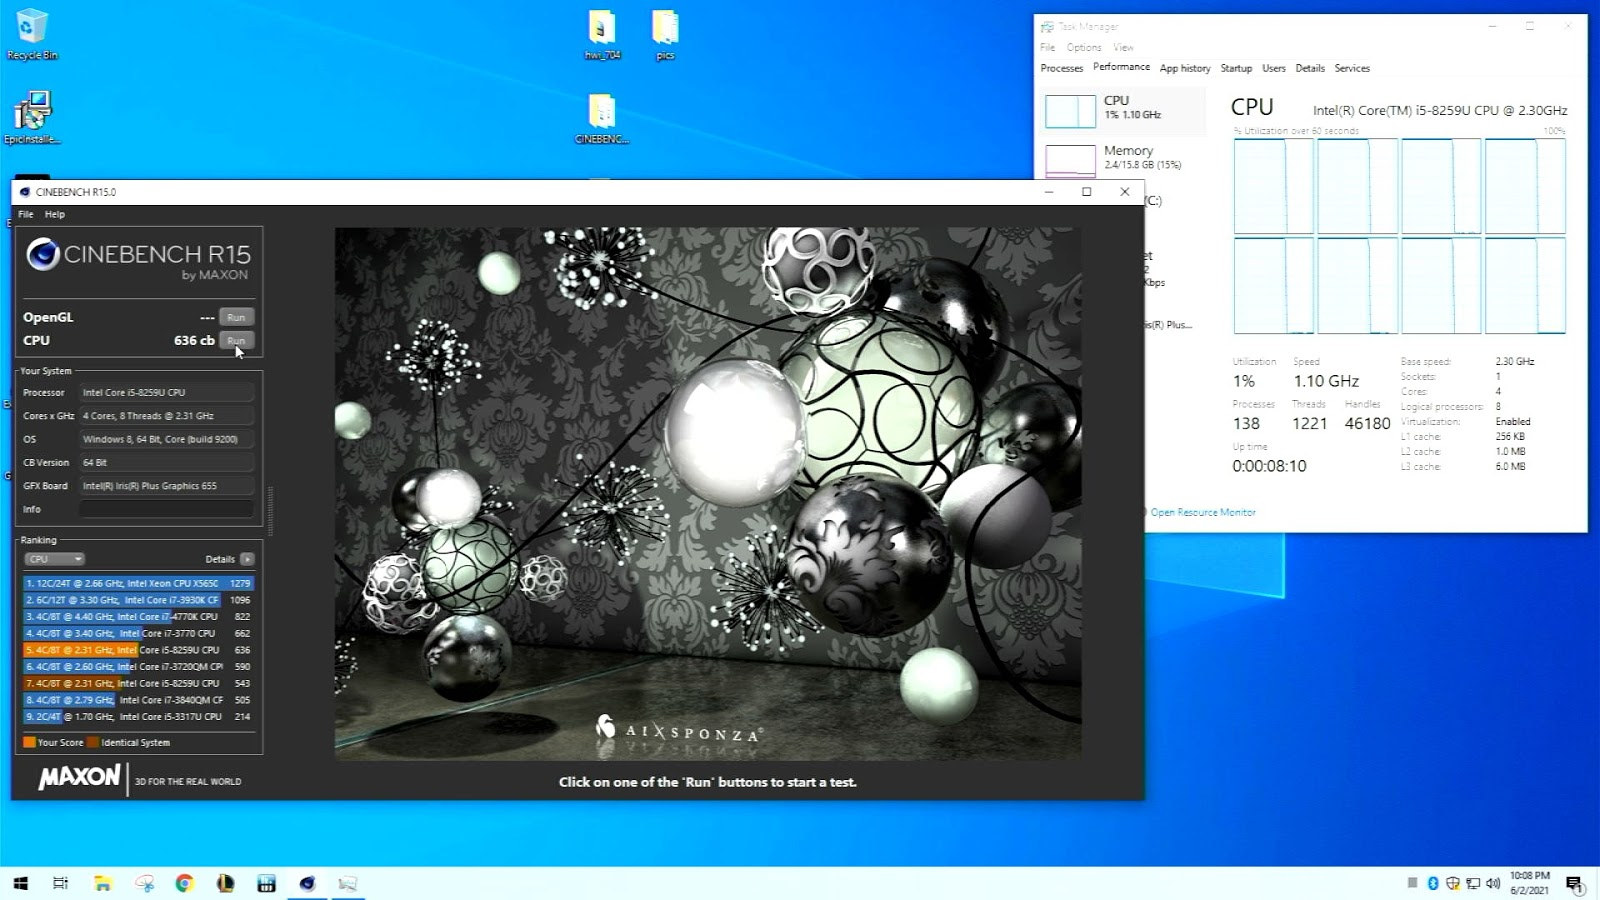1600x900 pixels.
Task: Switch to the Services tab
Action: (x=1352, y=68)
